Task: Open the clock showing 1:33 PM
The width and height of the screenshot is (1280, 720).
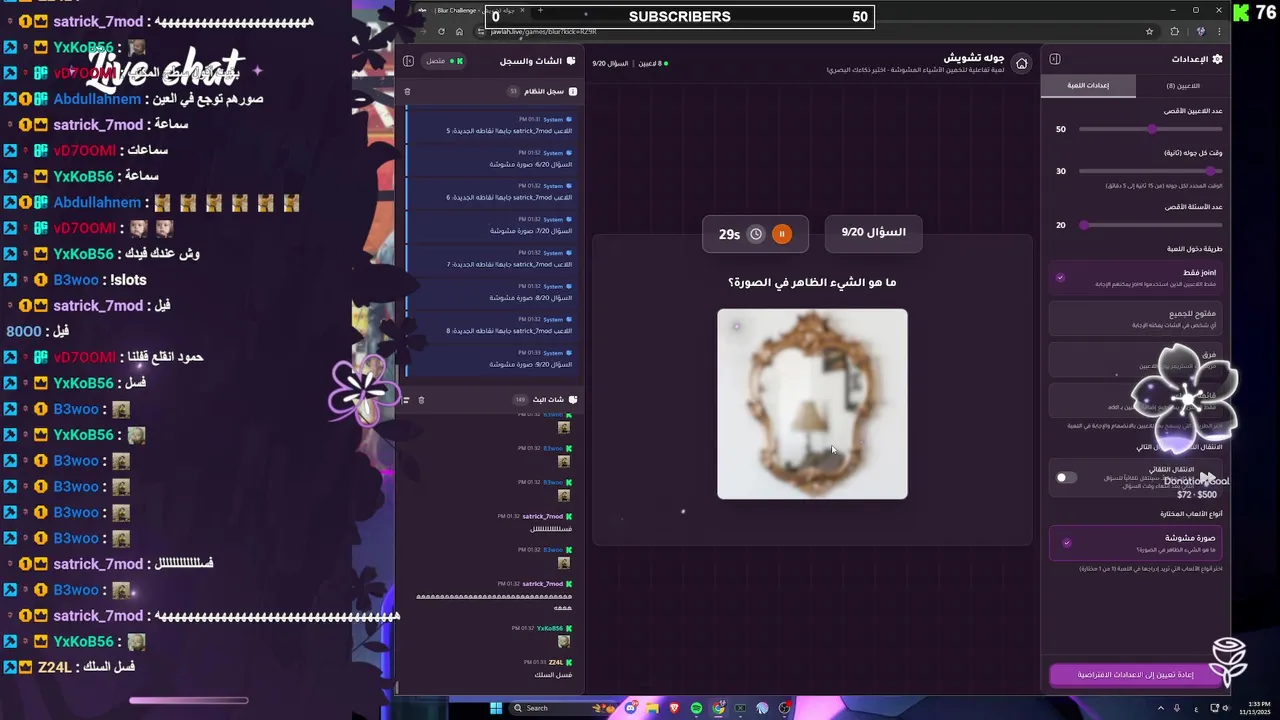Action: 1254,708
